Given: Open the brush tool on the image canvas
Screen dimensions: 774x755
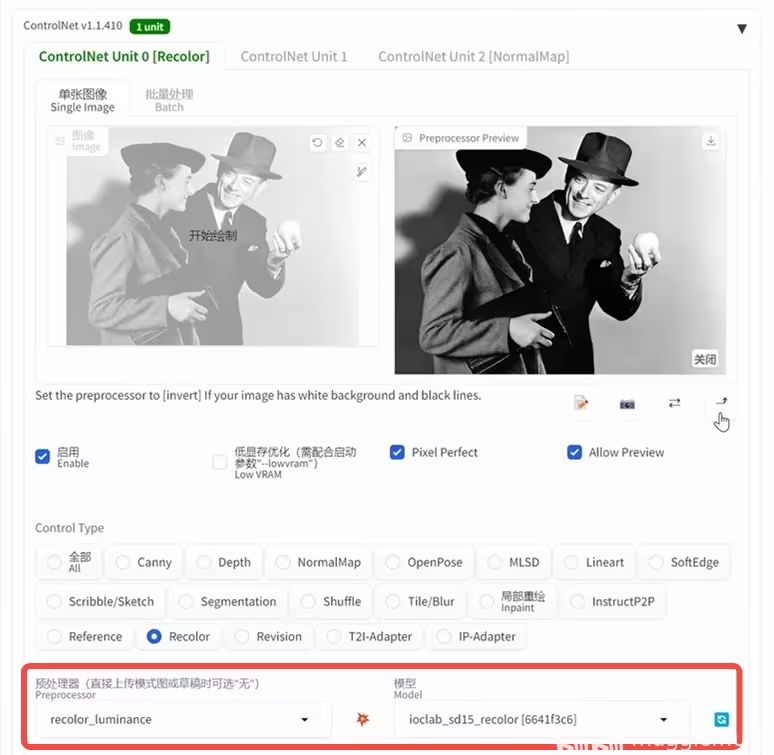Looking at the screenshot, I should pos(362,172).
